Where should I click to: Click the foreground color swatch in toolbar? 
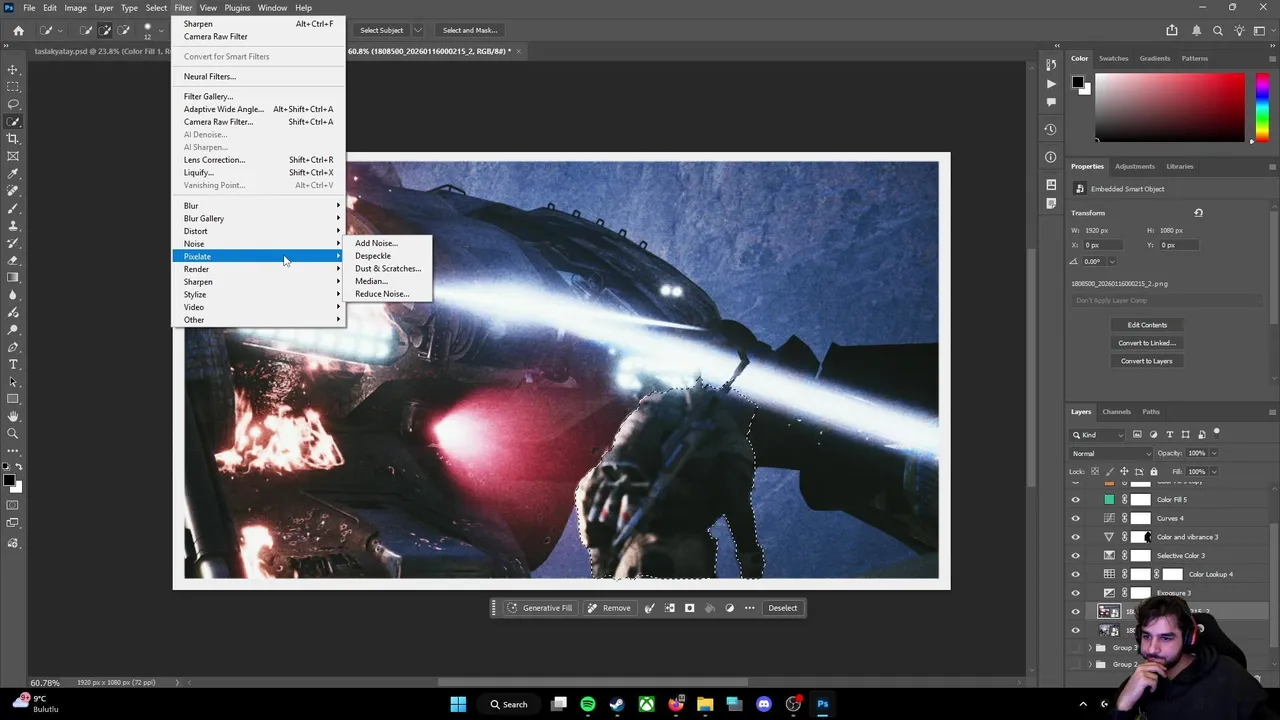pos(10,481)
